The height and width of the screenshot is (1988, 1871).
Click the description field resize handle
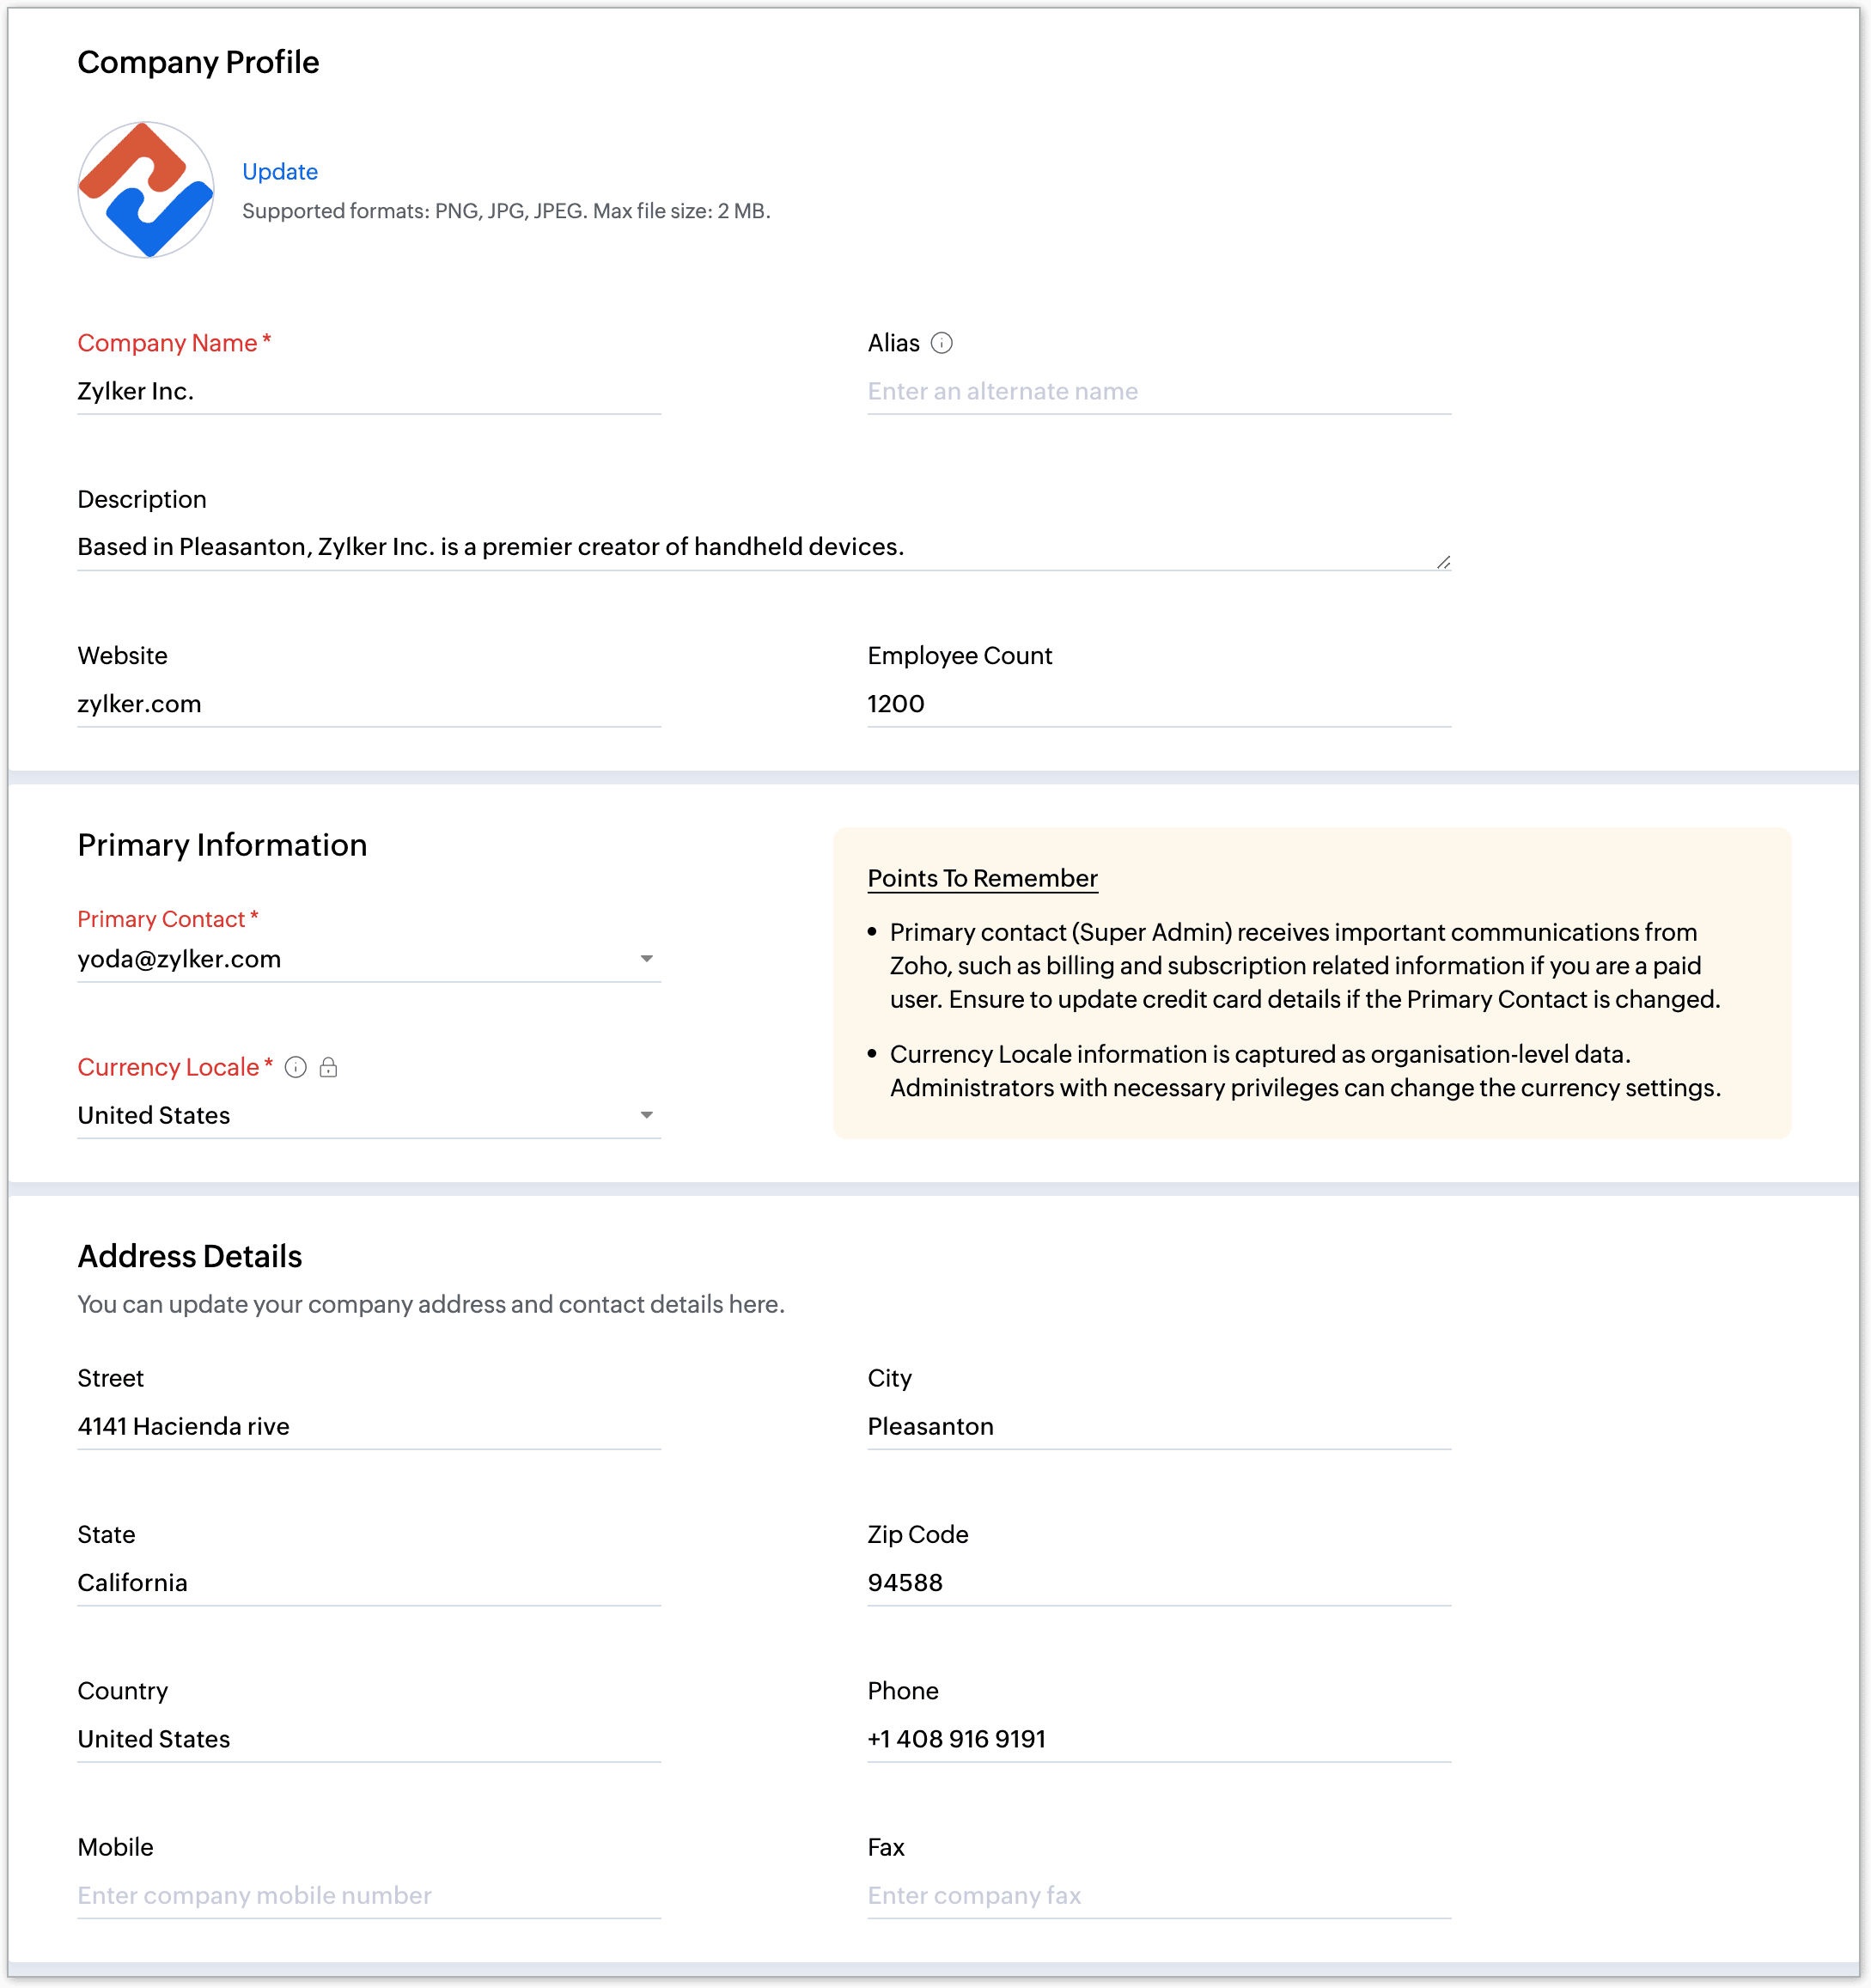pos(1443,563)
